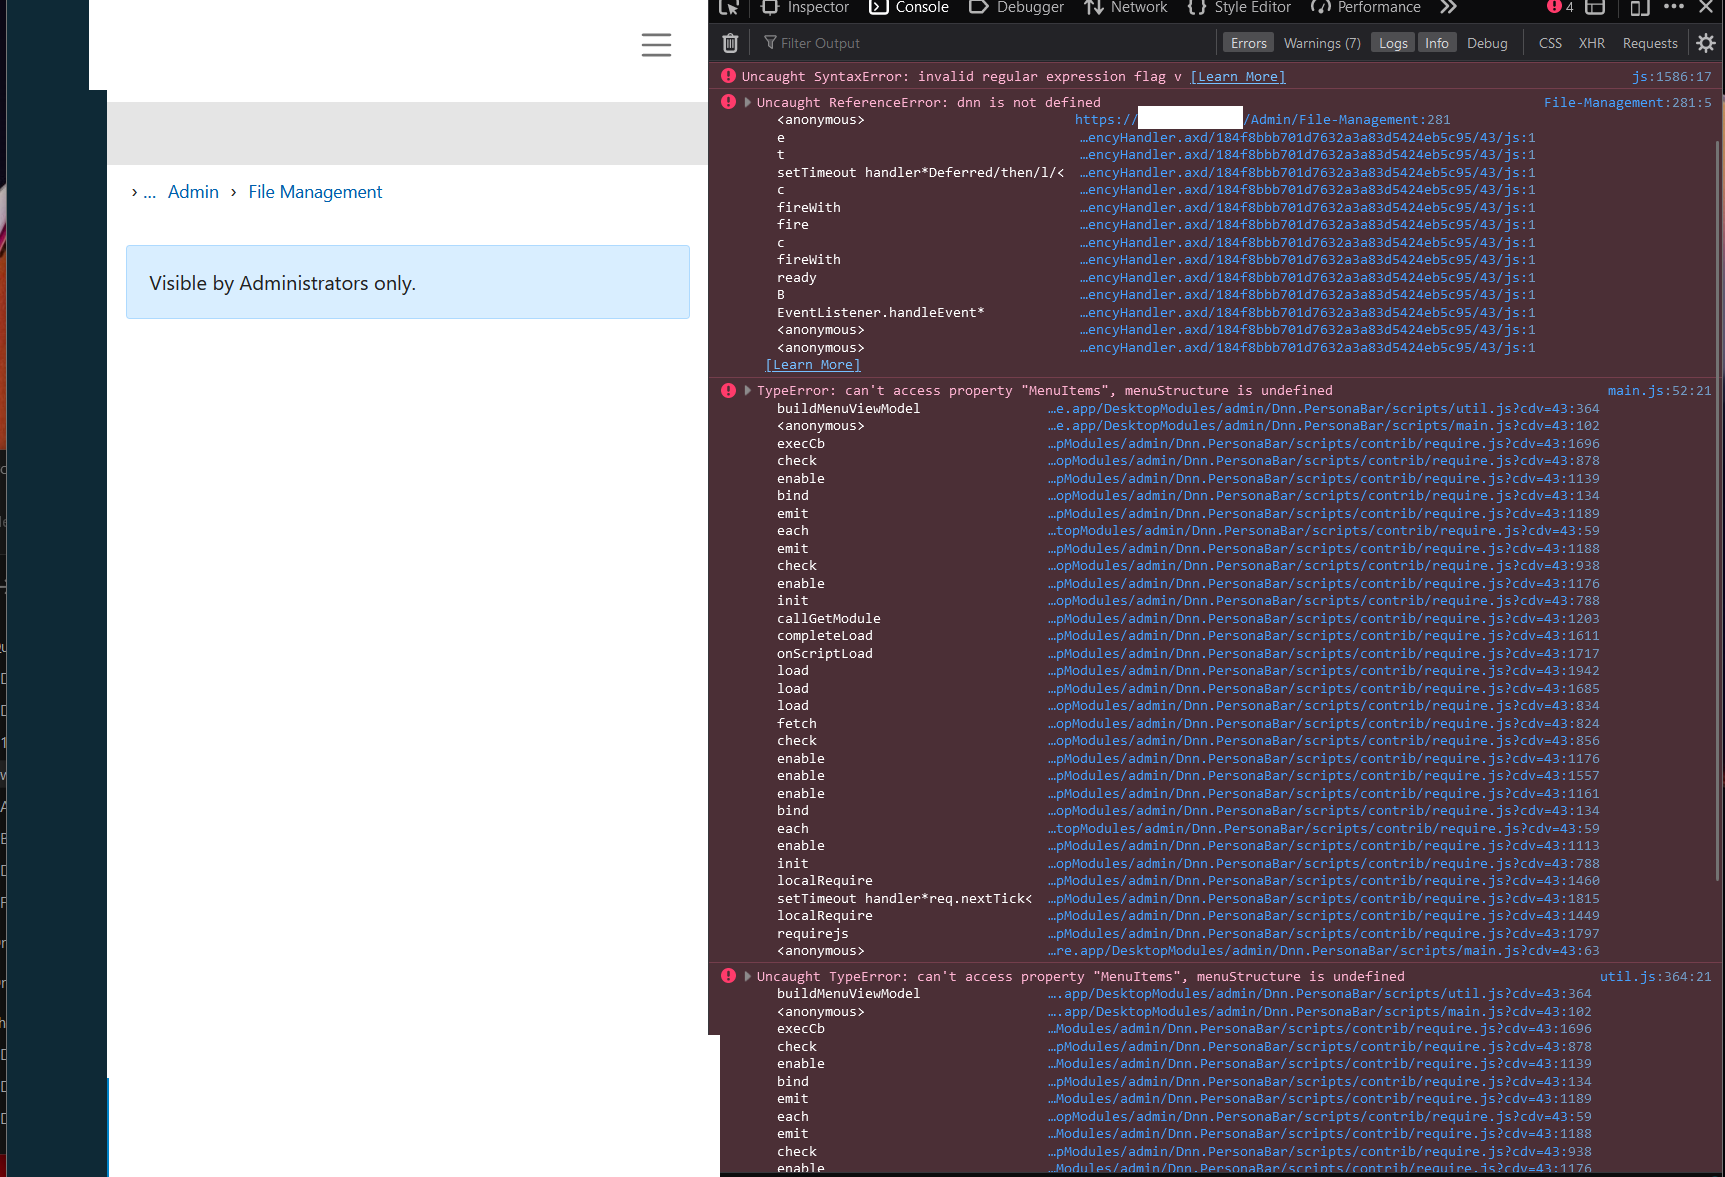Viewport: 1725px width, 1177px height.
Task: Toggle the XHR requests filter
Action: coord(1592,42)
